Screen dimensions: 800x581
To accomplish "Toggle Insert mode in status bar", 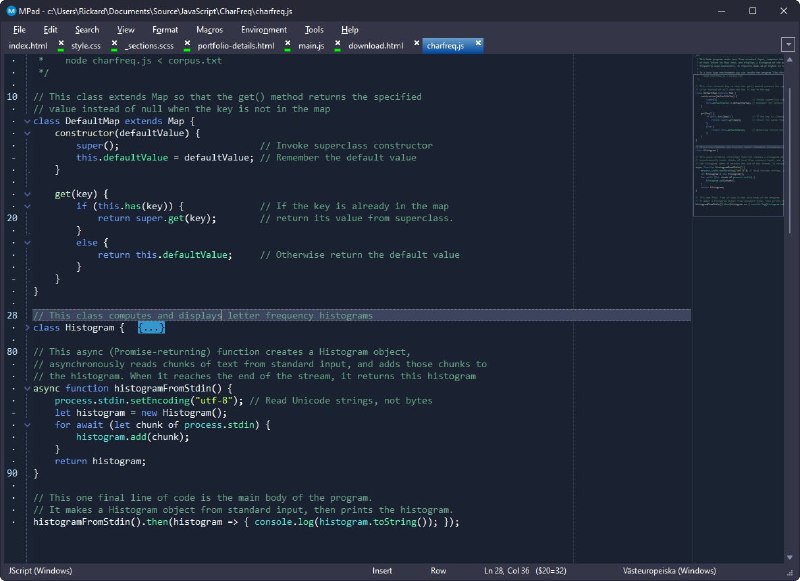I will coord(382,571).
